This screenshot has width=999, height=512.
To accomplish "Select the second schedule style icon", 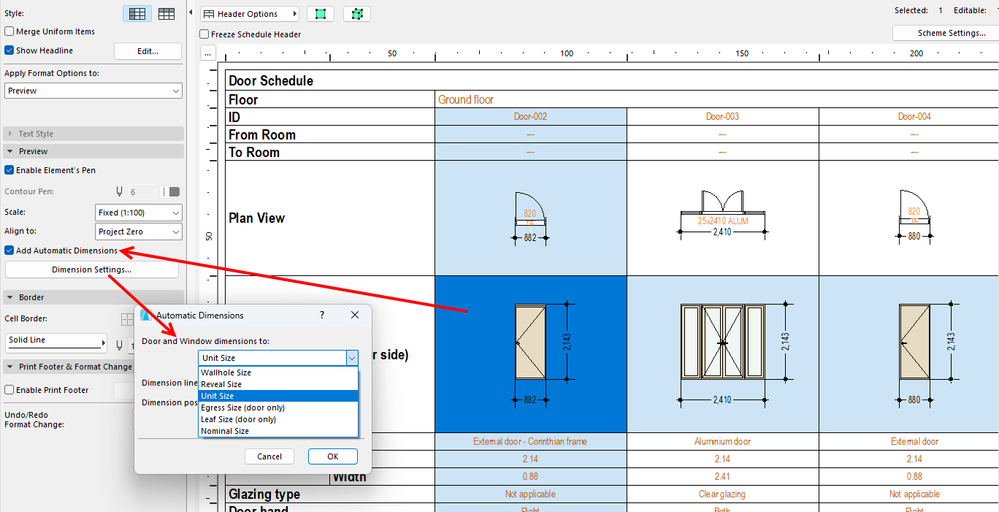I will coord(167,14).
